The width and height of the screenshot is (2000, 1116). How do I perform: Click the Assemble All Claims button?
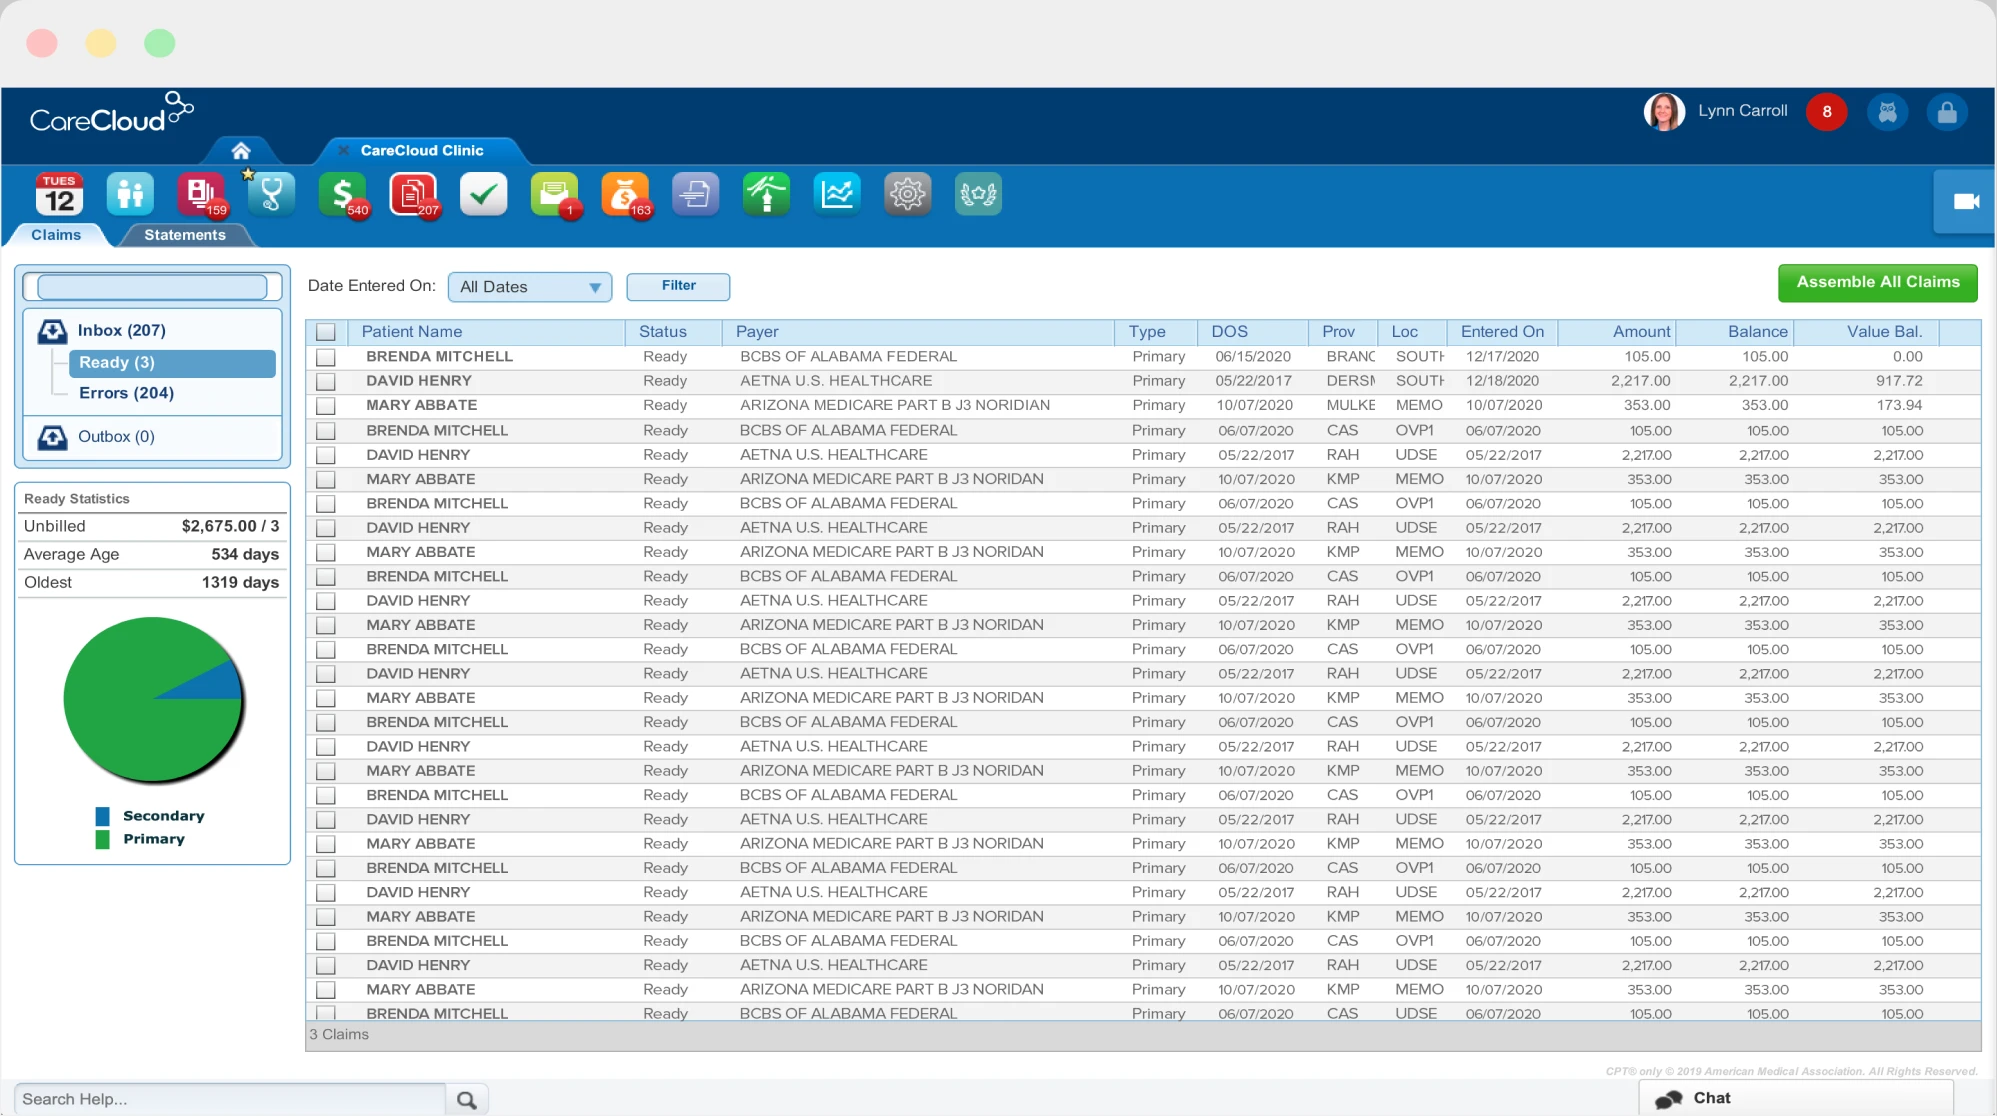pos(1877,283)
